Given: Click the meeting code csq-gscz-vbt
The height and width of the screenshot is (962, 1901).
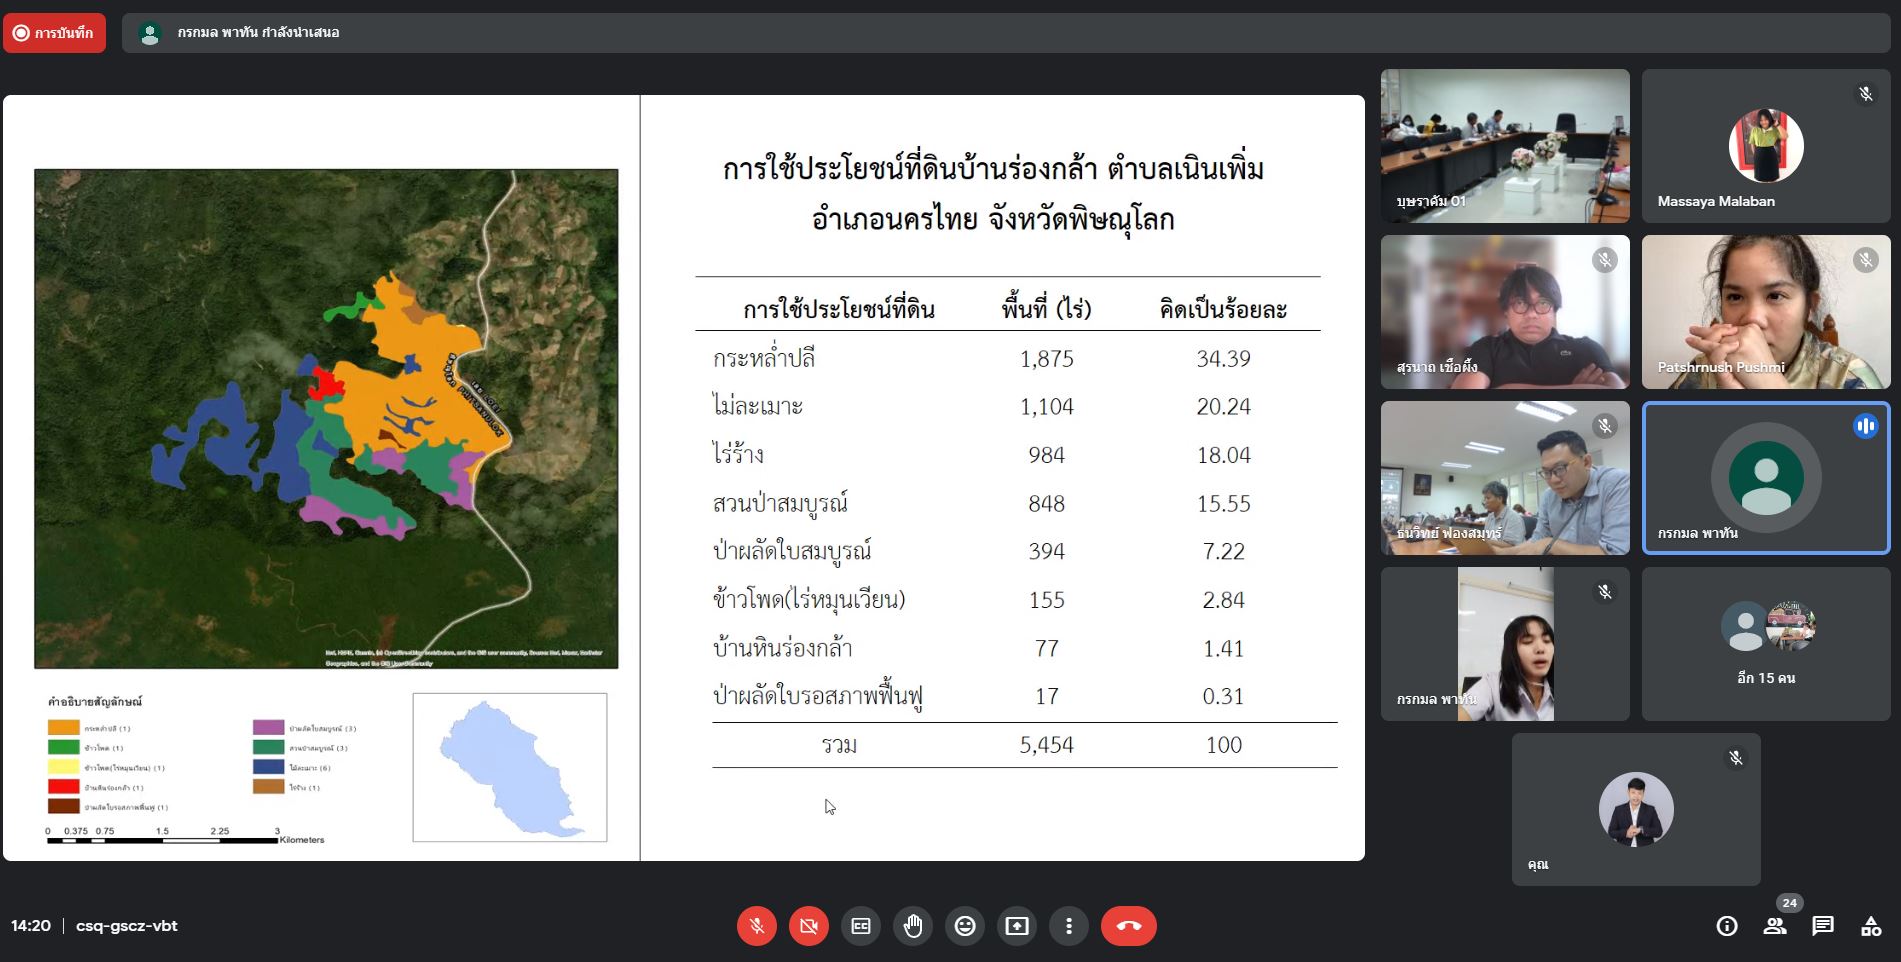Looking at the screenshot, I should point(127,926).
